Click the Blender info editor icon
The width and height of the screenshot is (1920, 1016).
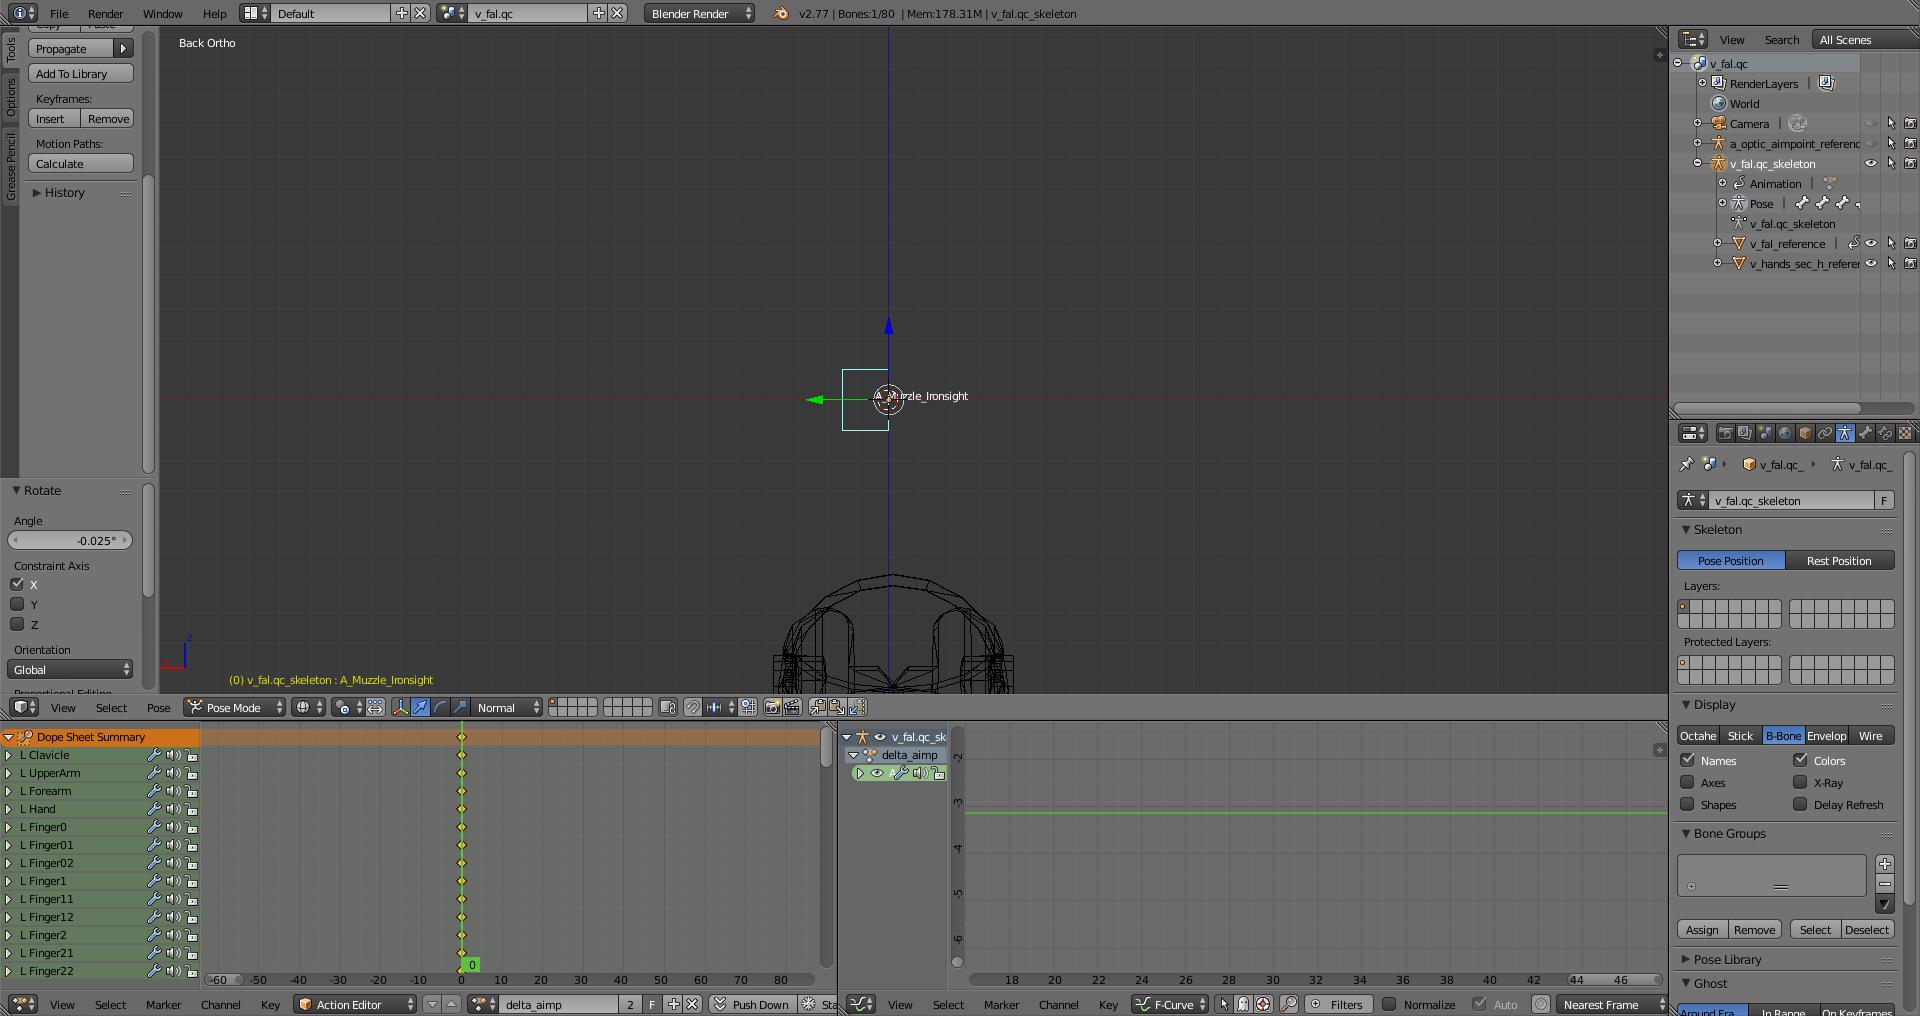(24, 13)
